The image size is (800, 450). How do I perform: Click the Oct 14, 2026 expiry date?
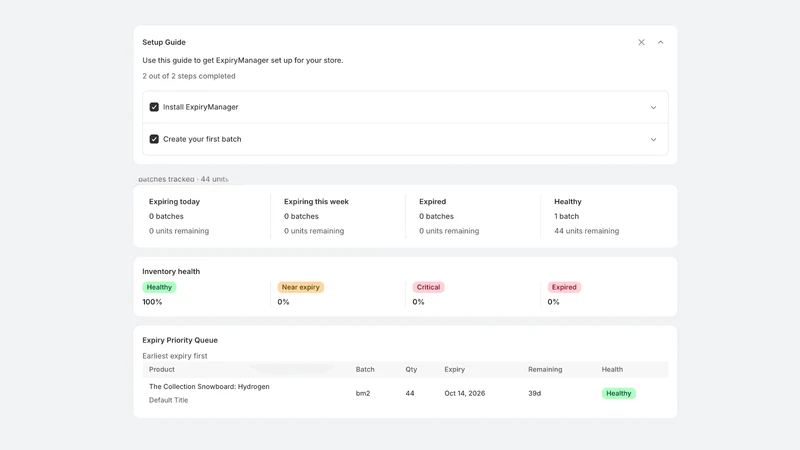tap(464, 393)
